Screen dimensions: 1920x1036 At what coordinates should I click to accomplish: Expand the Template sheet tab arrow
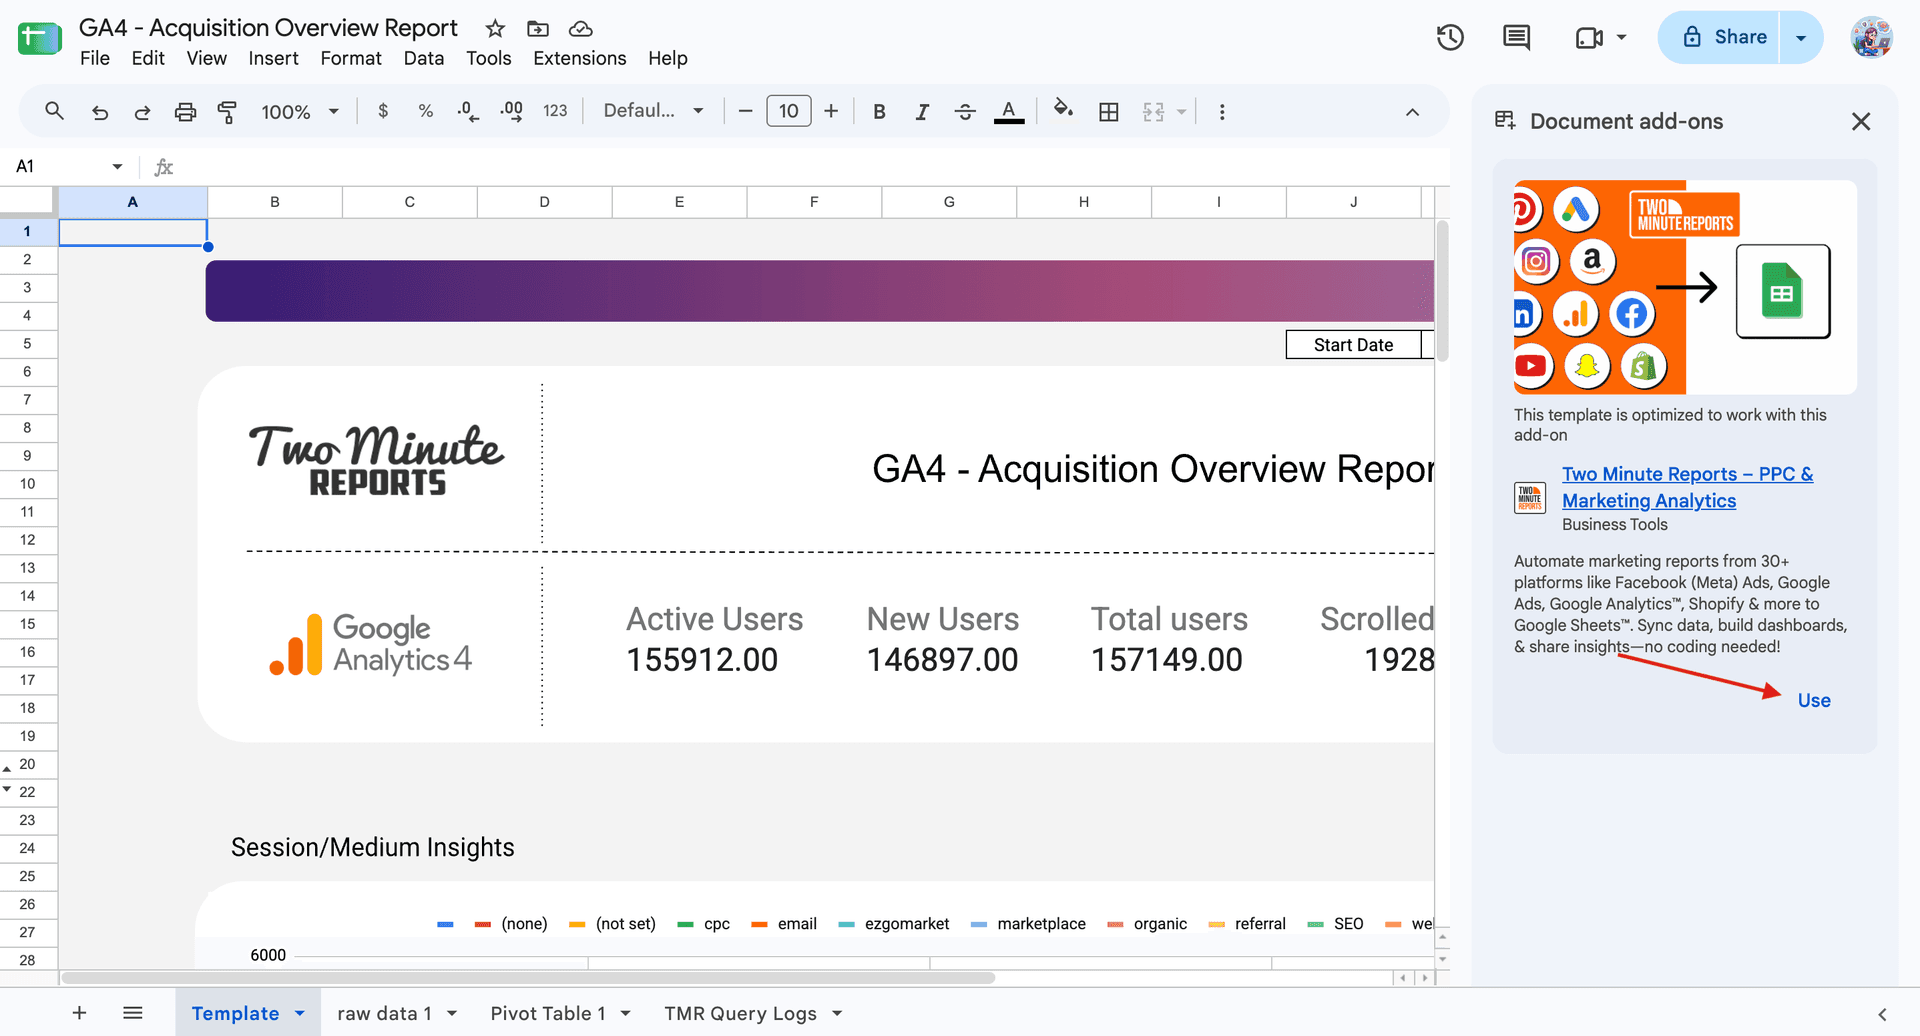click(300, 1014)
